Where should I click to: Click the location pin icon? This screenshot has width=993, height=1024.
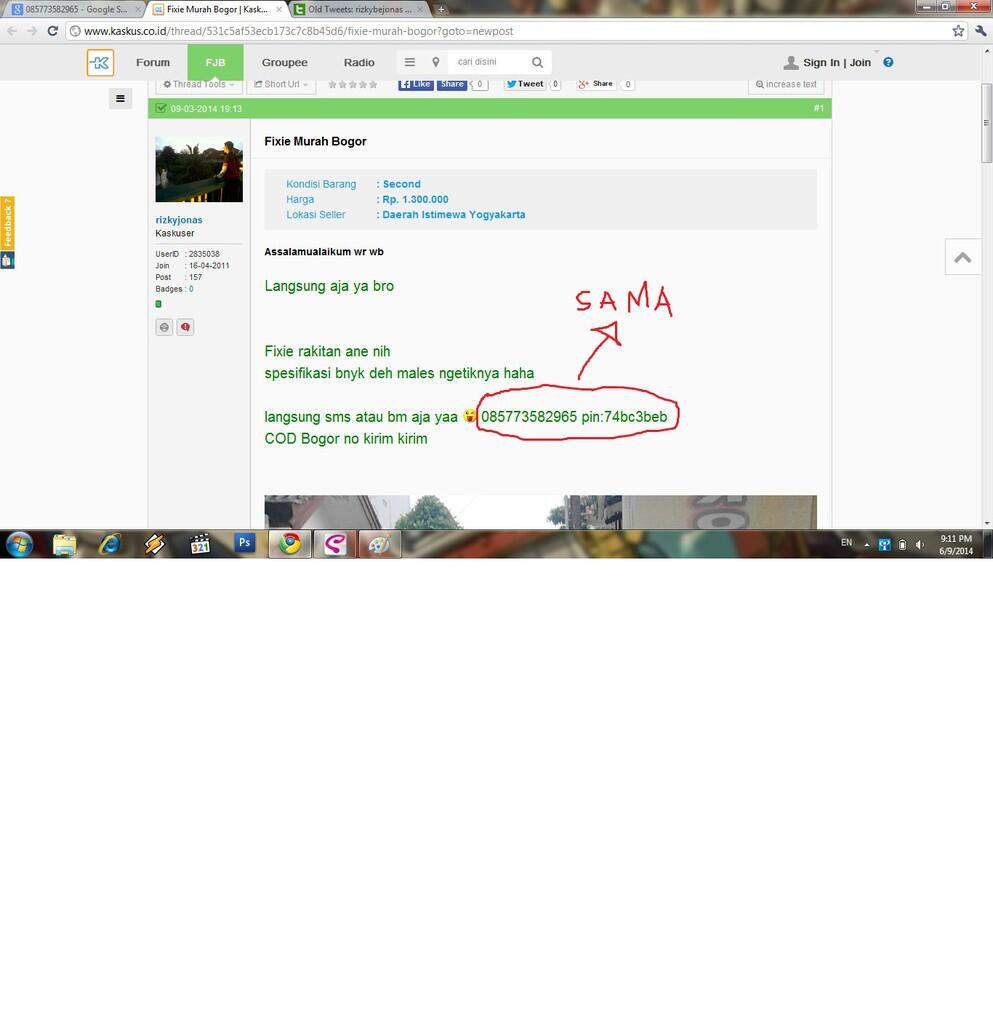pyautogui.click(x=435, y=62)
